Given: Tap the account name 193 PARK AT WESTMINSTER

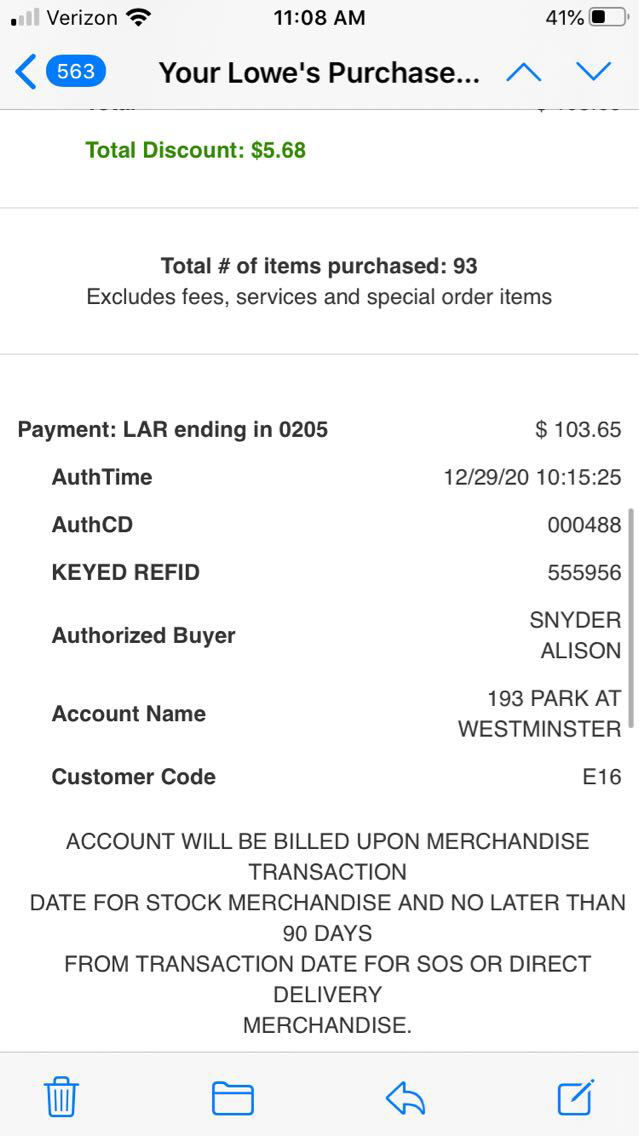Looking at the screenshot, I should tap(540, 713).
